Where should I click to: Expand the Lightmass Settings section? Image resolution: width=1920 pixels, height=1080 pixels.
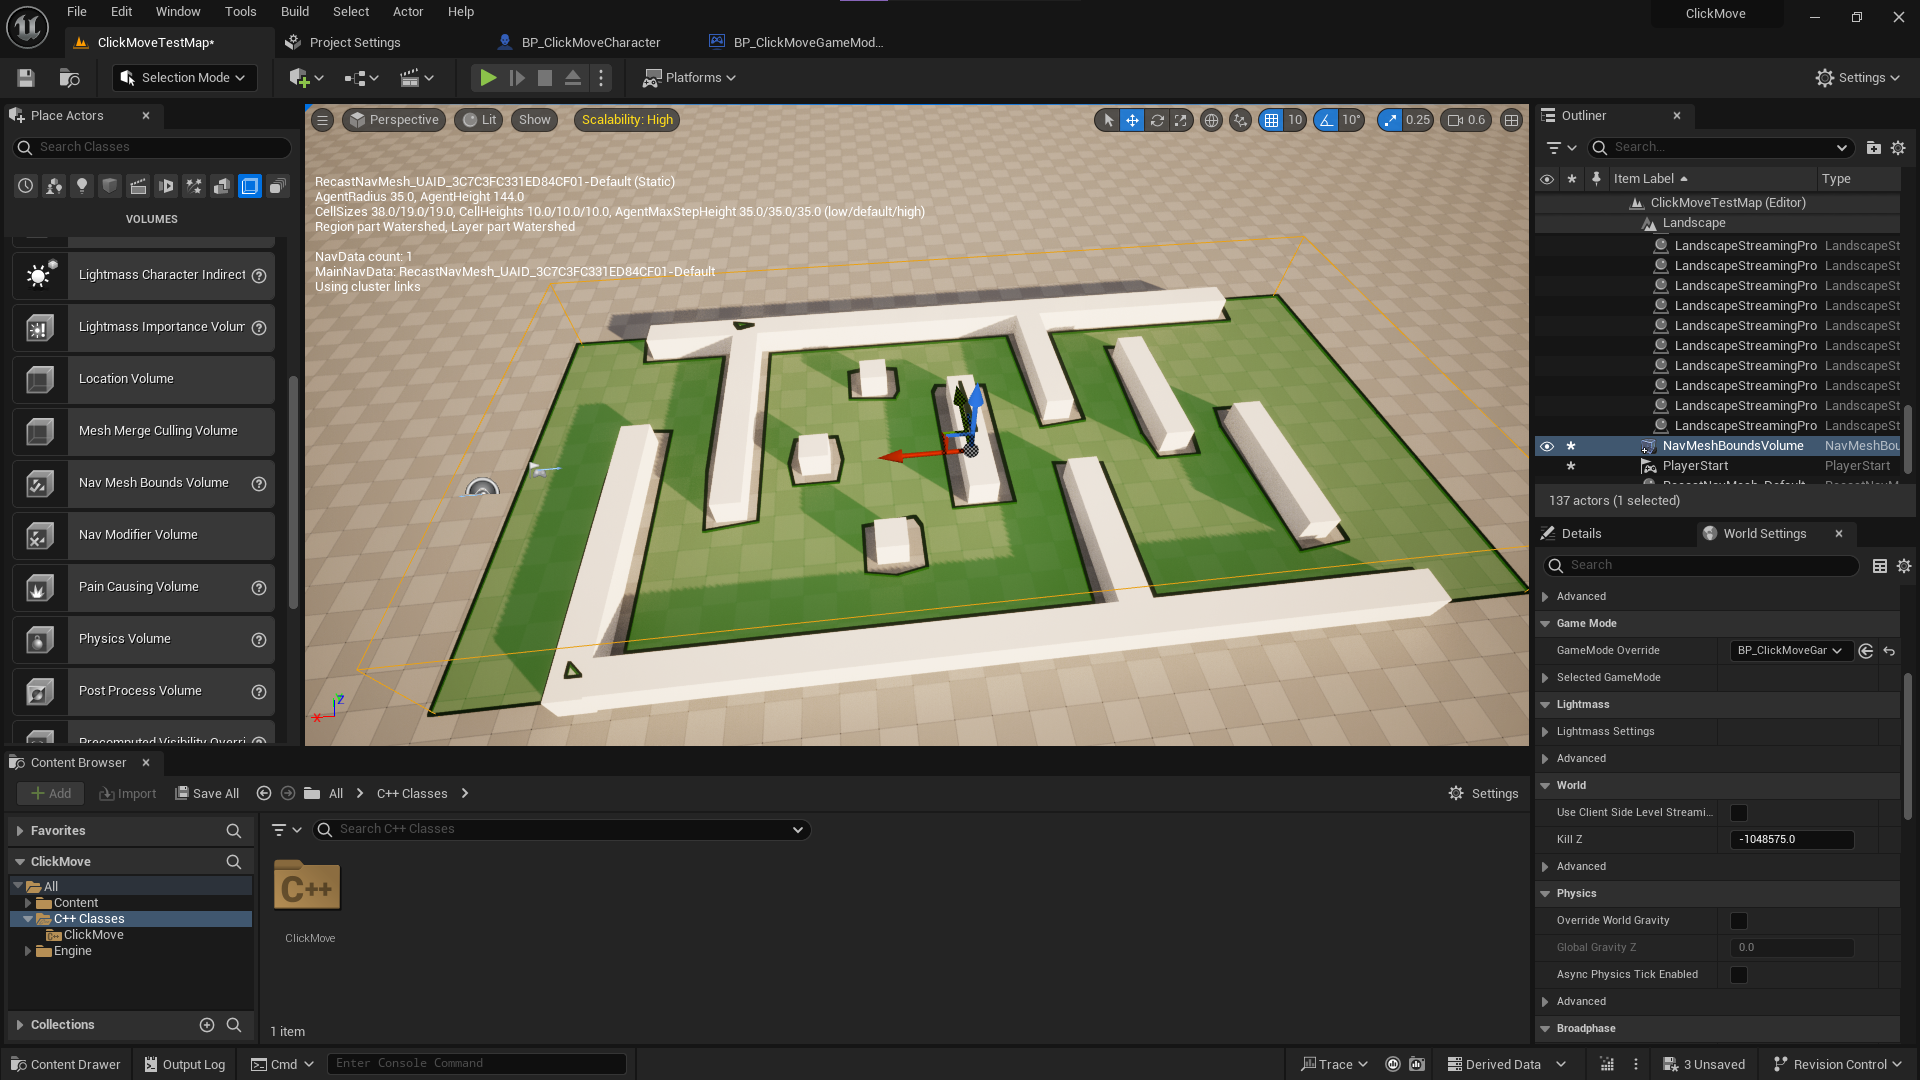click(x=1546, y=732)
